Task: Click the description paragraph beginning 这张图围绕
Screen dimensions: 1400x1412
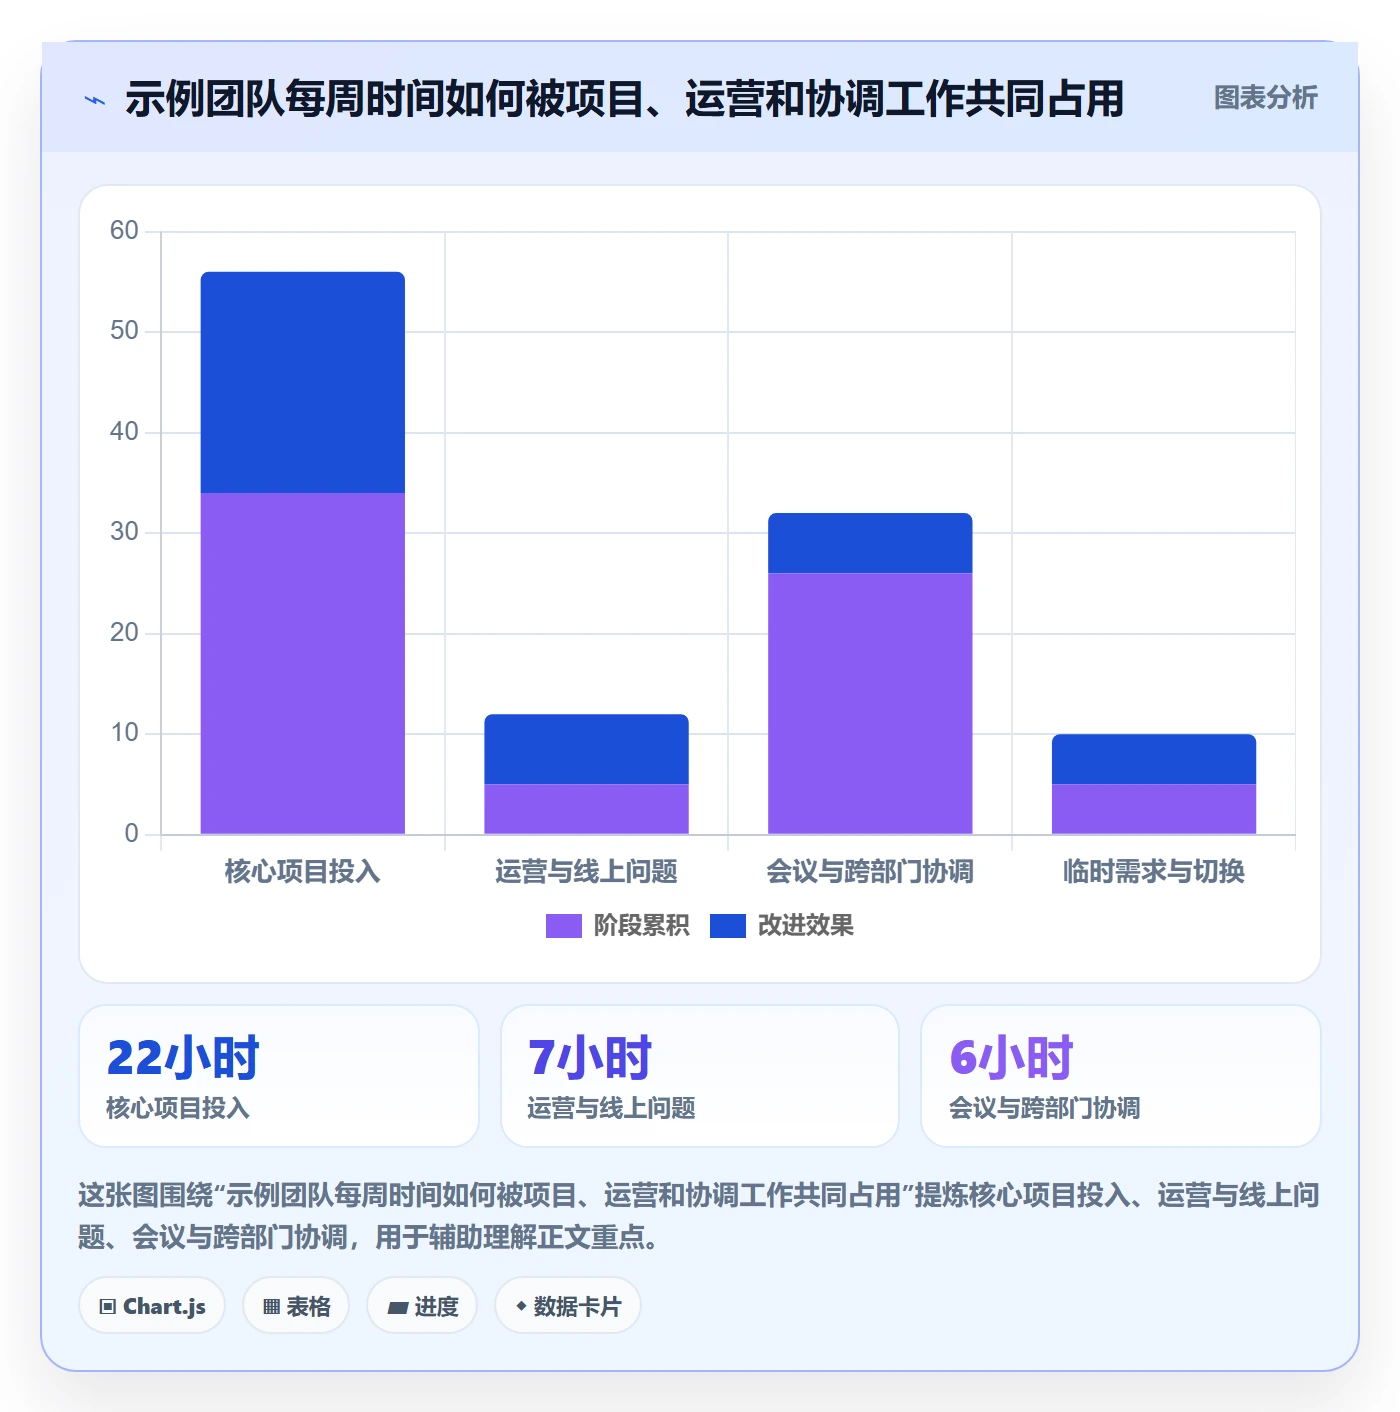Action: pos(699,1216)
